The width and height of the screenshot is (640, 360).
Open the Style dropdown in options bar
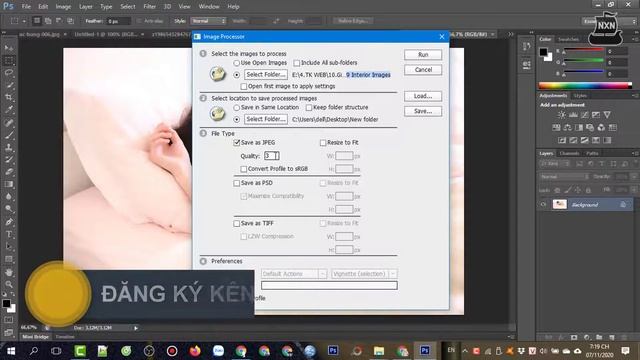click(209, 21)
